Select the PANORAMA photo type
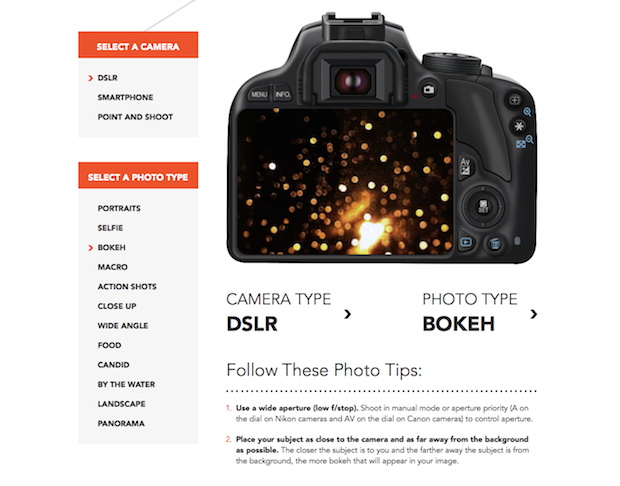The image size is (620, 486). [121, 424]
